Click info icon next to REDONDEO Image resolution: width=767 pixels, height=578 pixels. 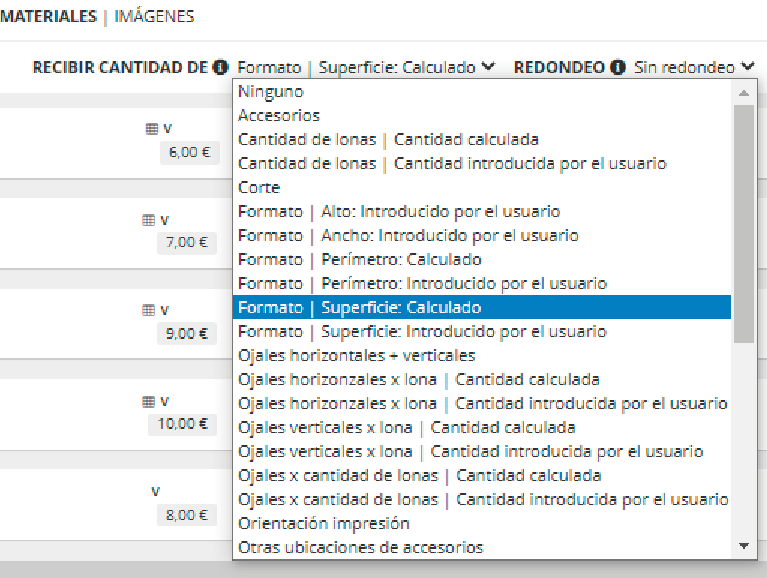click(x=618, y=68)
